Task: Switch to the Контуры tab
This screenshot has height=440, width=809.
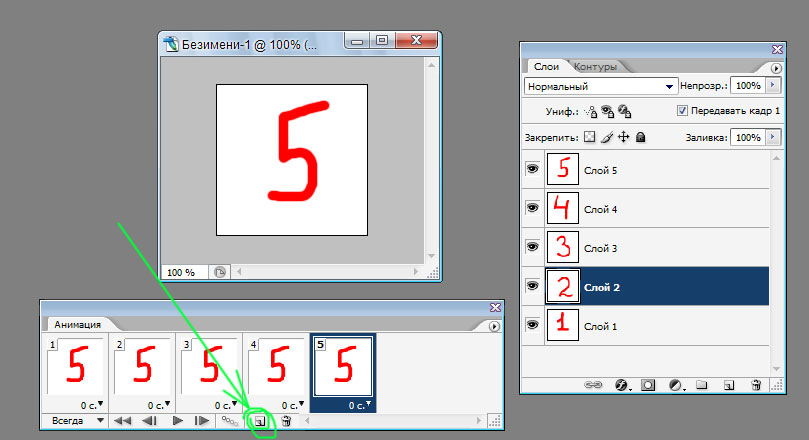Action: (595, 67)
